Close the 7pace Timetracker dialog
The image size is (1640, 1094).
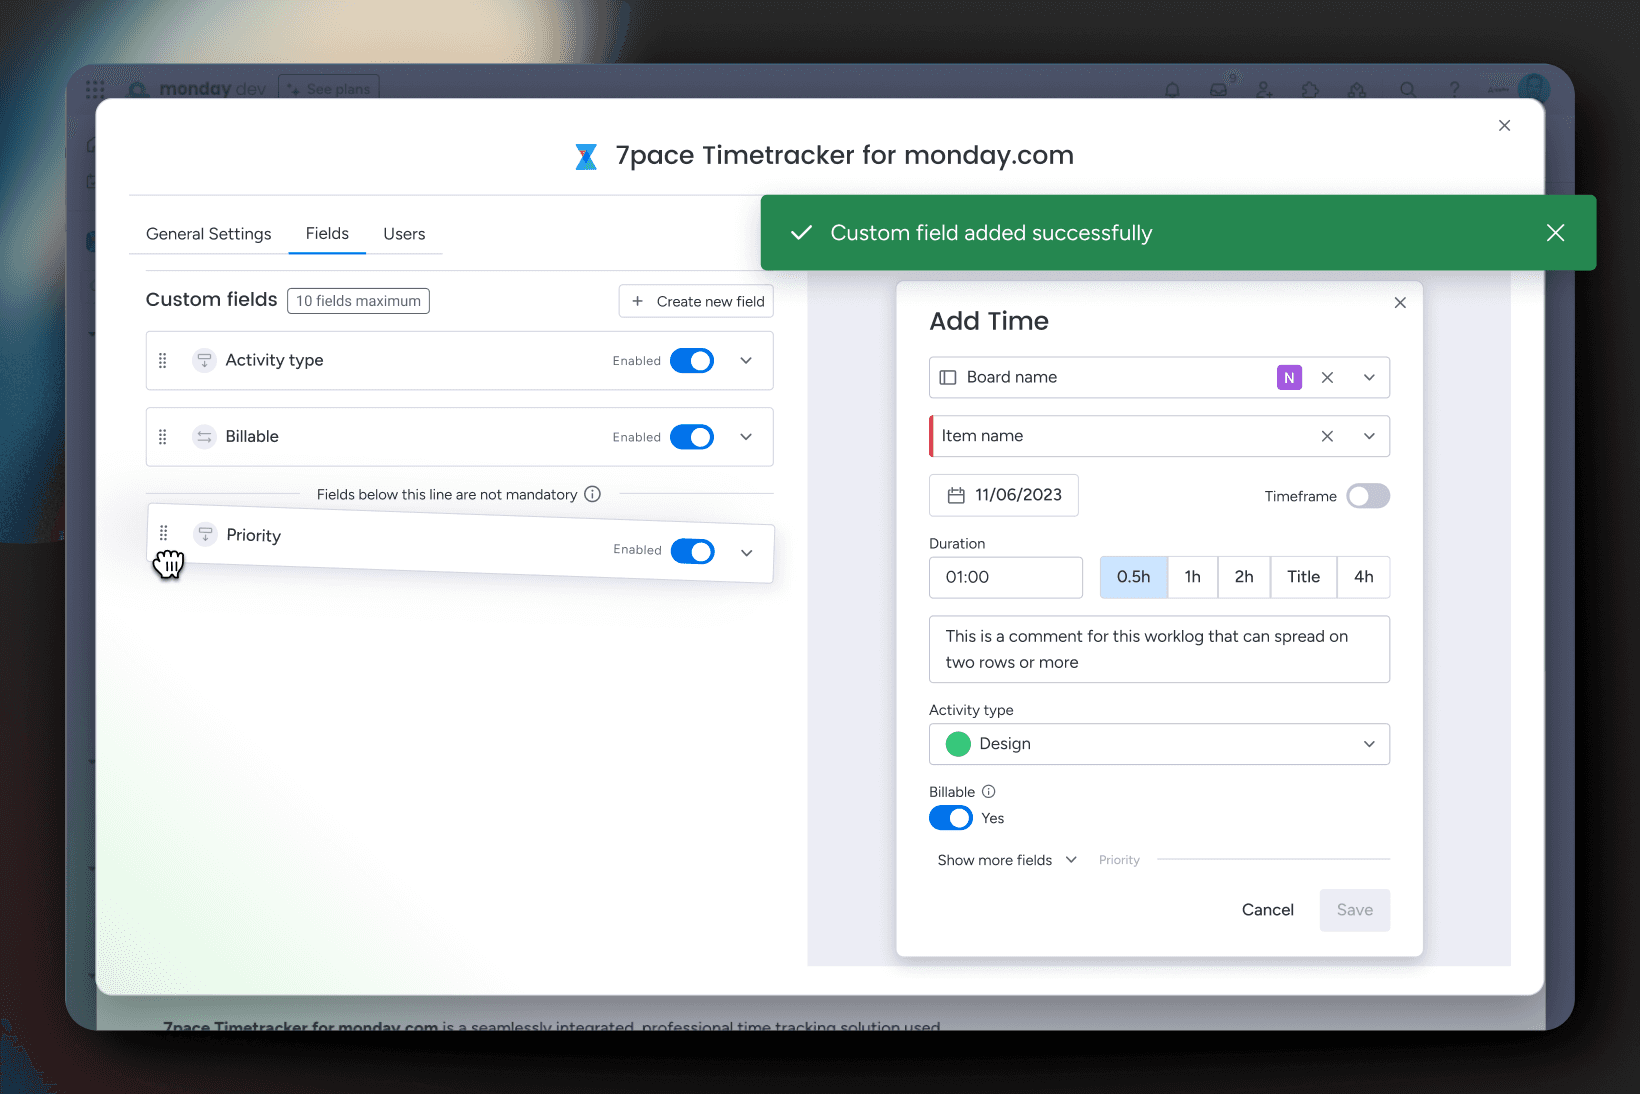point(1504,125)
